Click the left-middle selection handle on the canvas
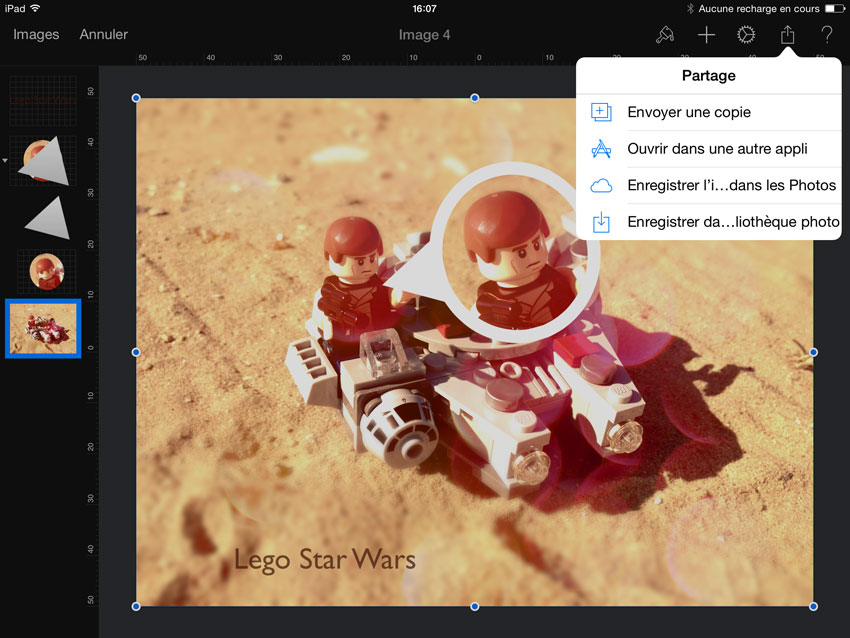 click(x=136, y=352)
